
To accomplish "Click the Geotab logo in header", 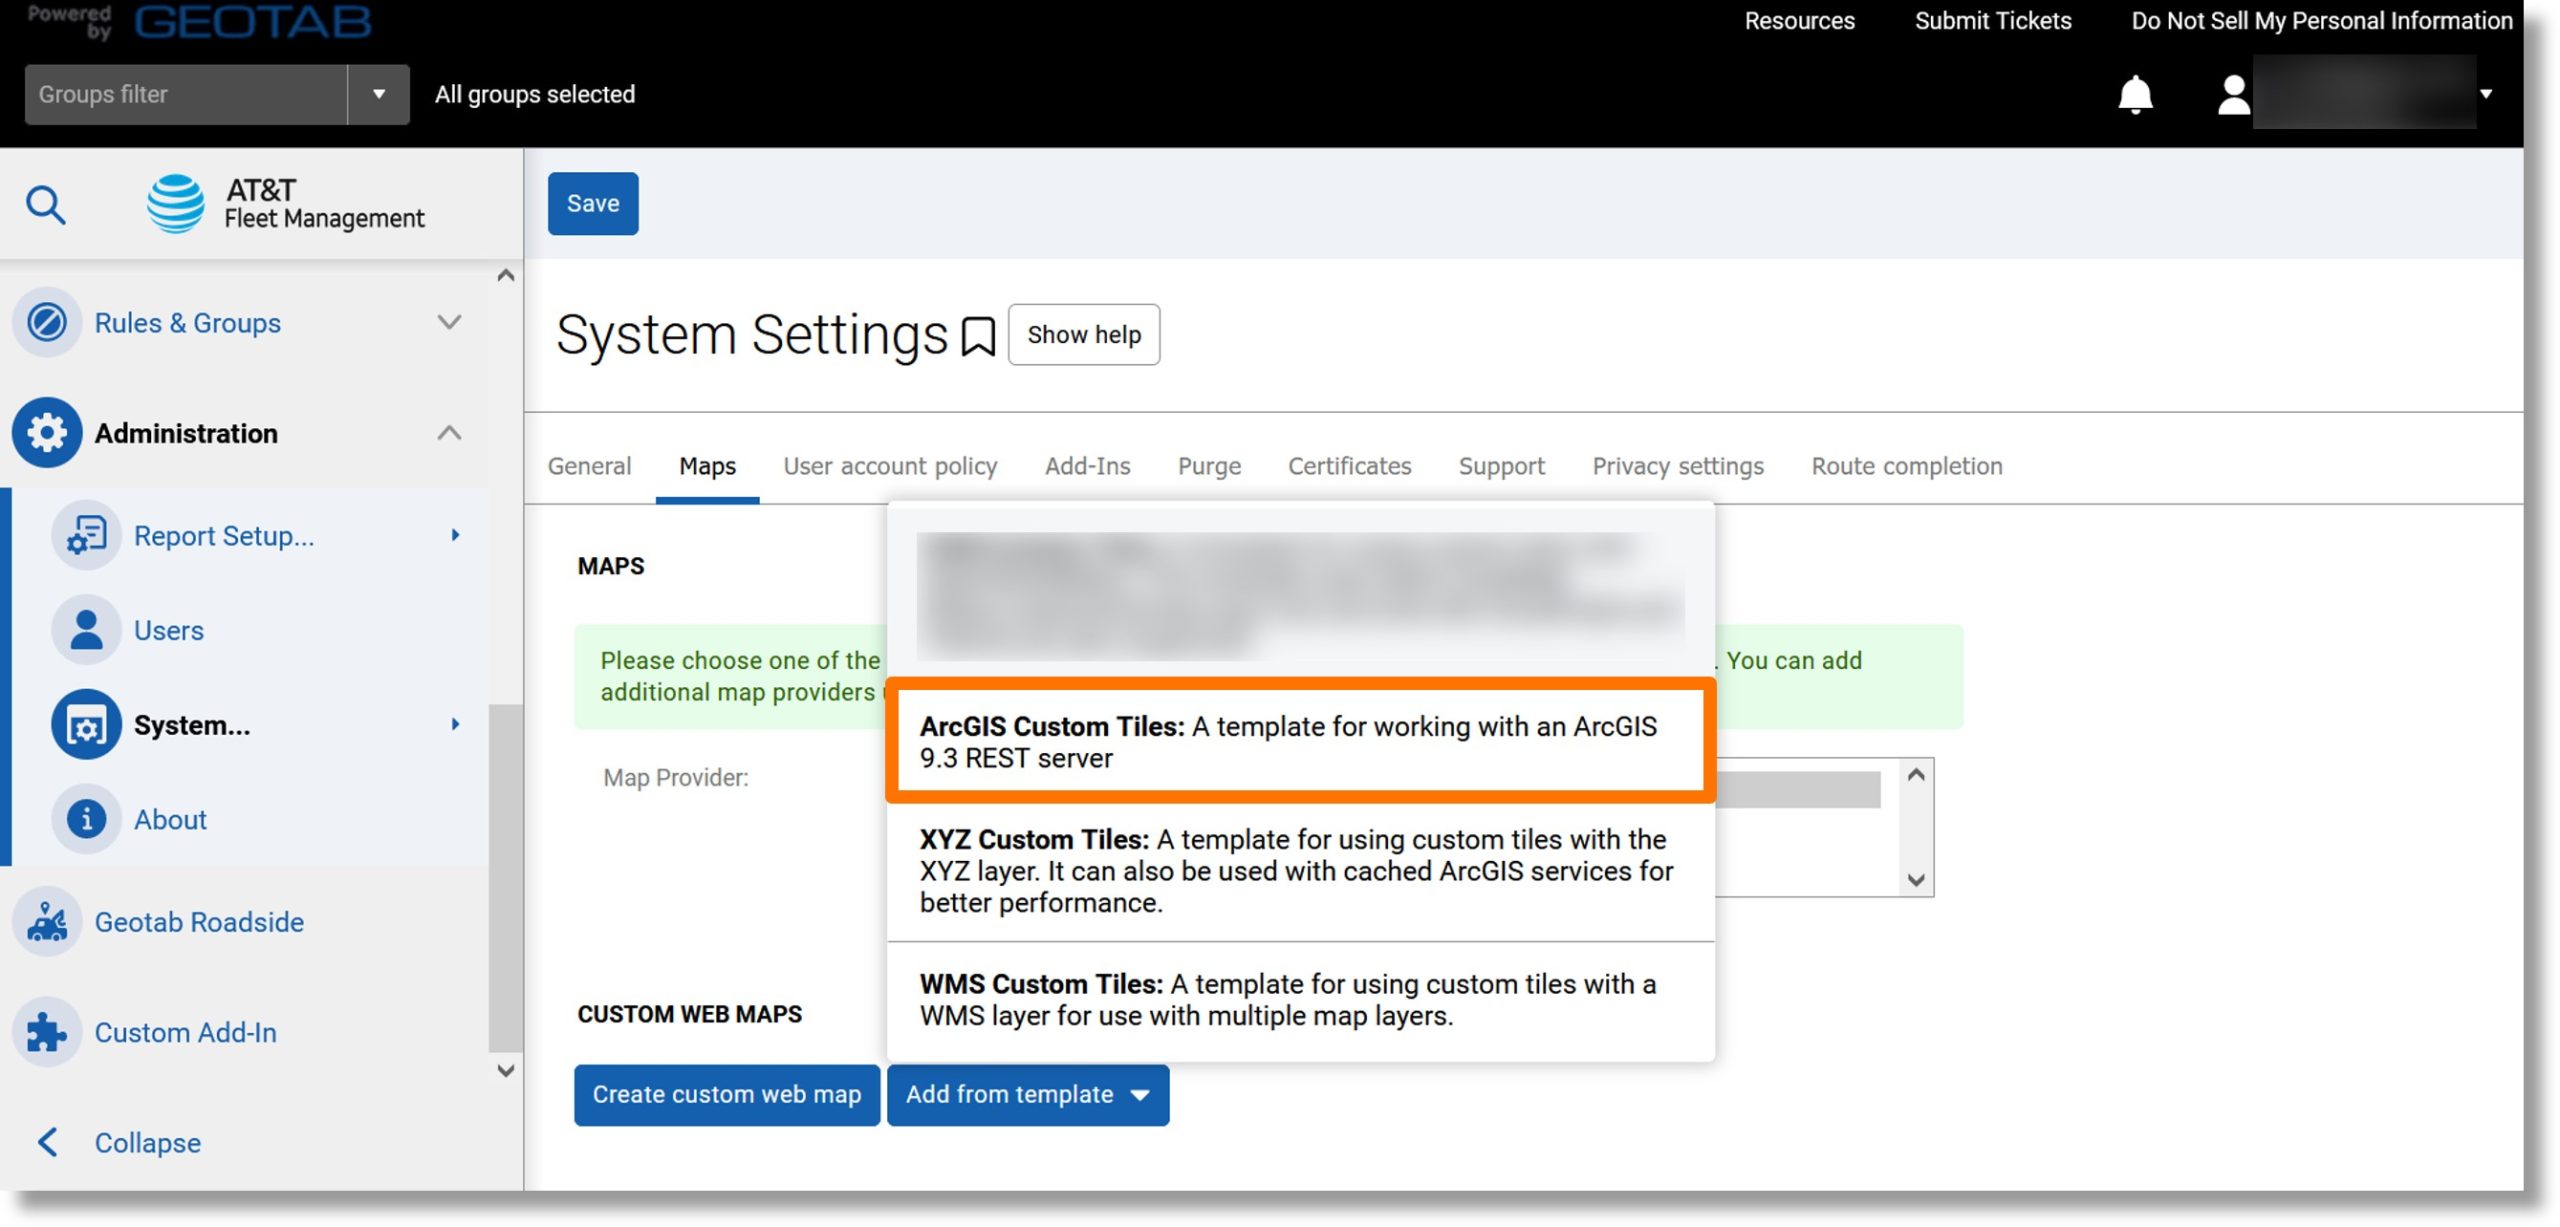I will (253, 21).
